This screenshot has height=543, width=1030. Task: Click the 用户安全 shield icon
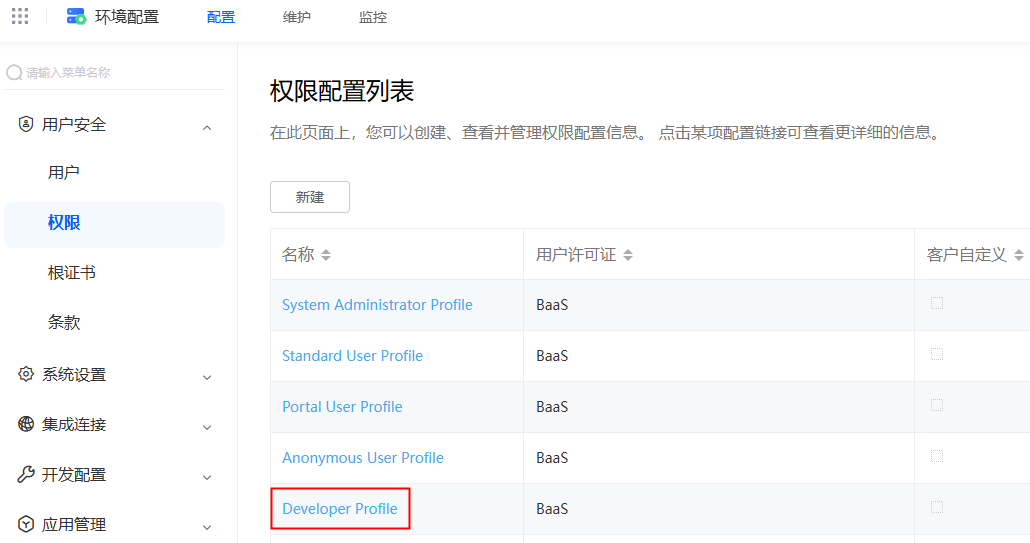pos(26,124)
